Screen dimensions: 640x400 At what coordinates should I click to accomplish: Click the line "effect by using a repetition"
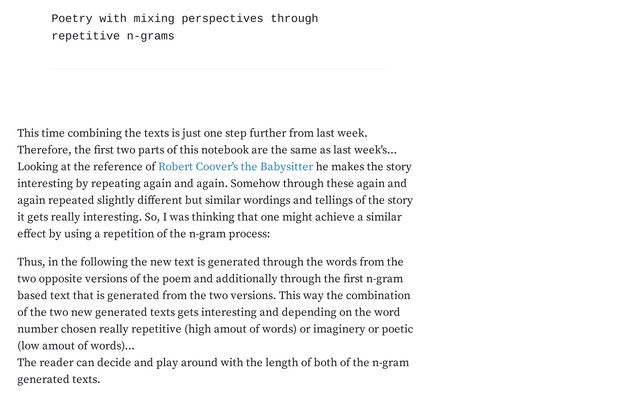[x=143, y=235]
